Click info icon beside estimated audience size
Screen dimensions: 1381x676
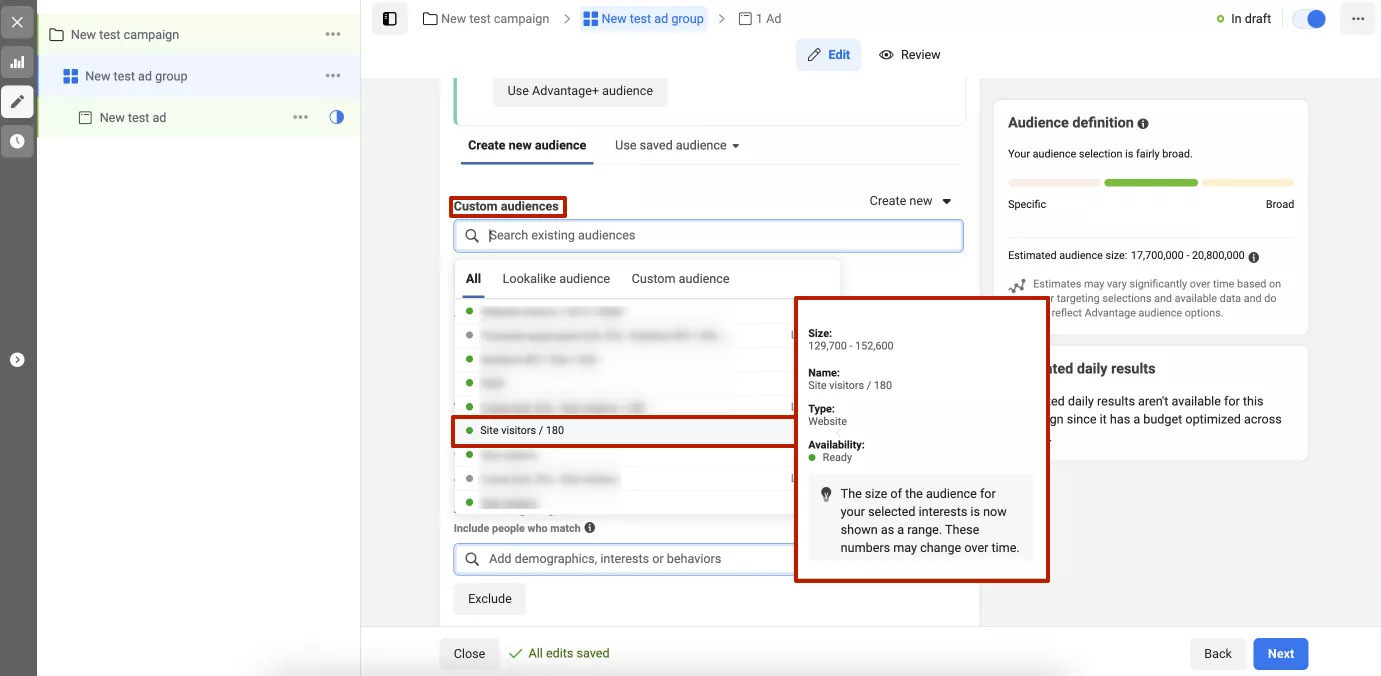[x=1254, y=257]
